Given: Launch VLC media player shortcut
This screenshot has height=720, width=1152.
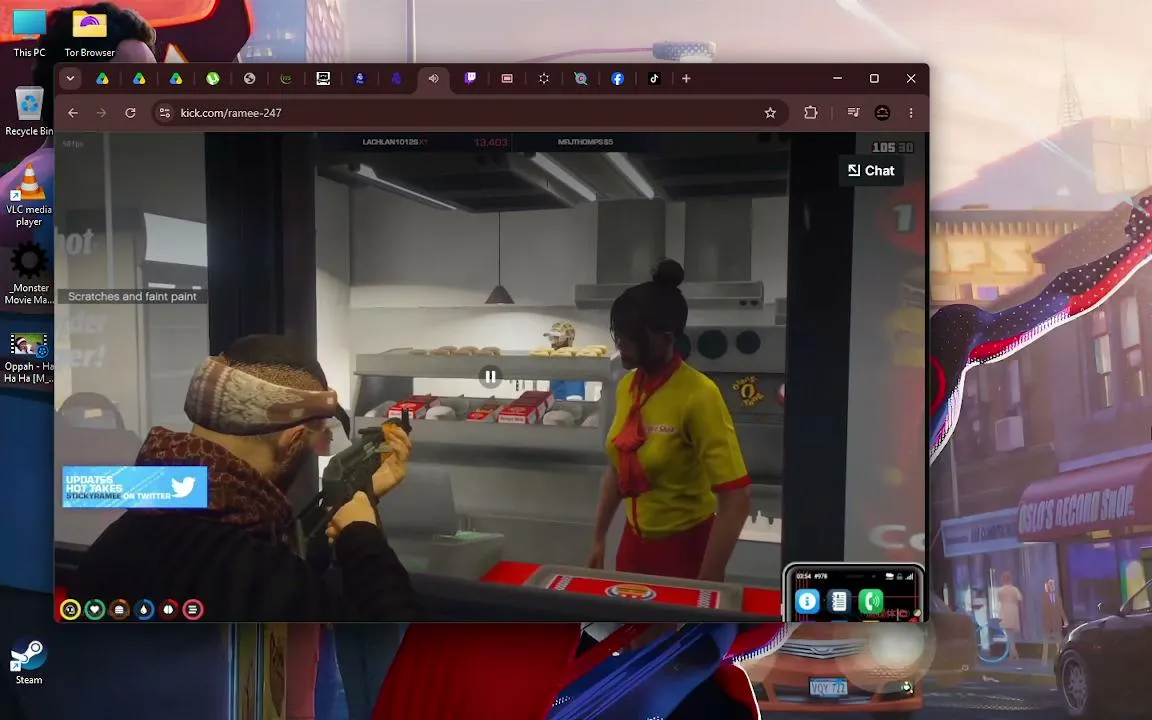Looking at the screenshot, I should click(29, 195).
